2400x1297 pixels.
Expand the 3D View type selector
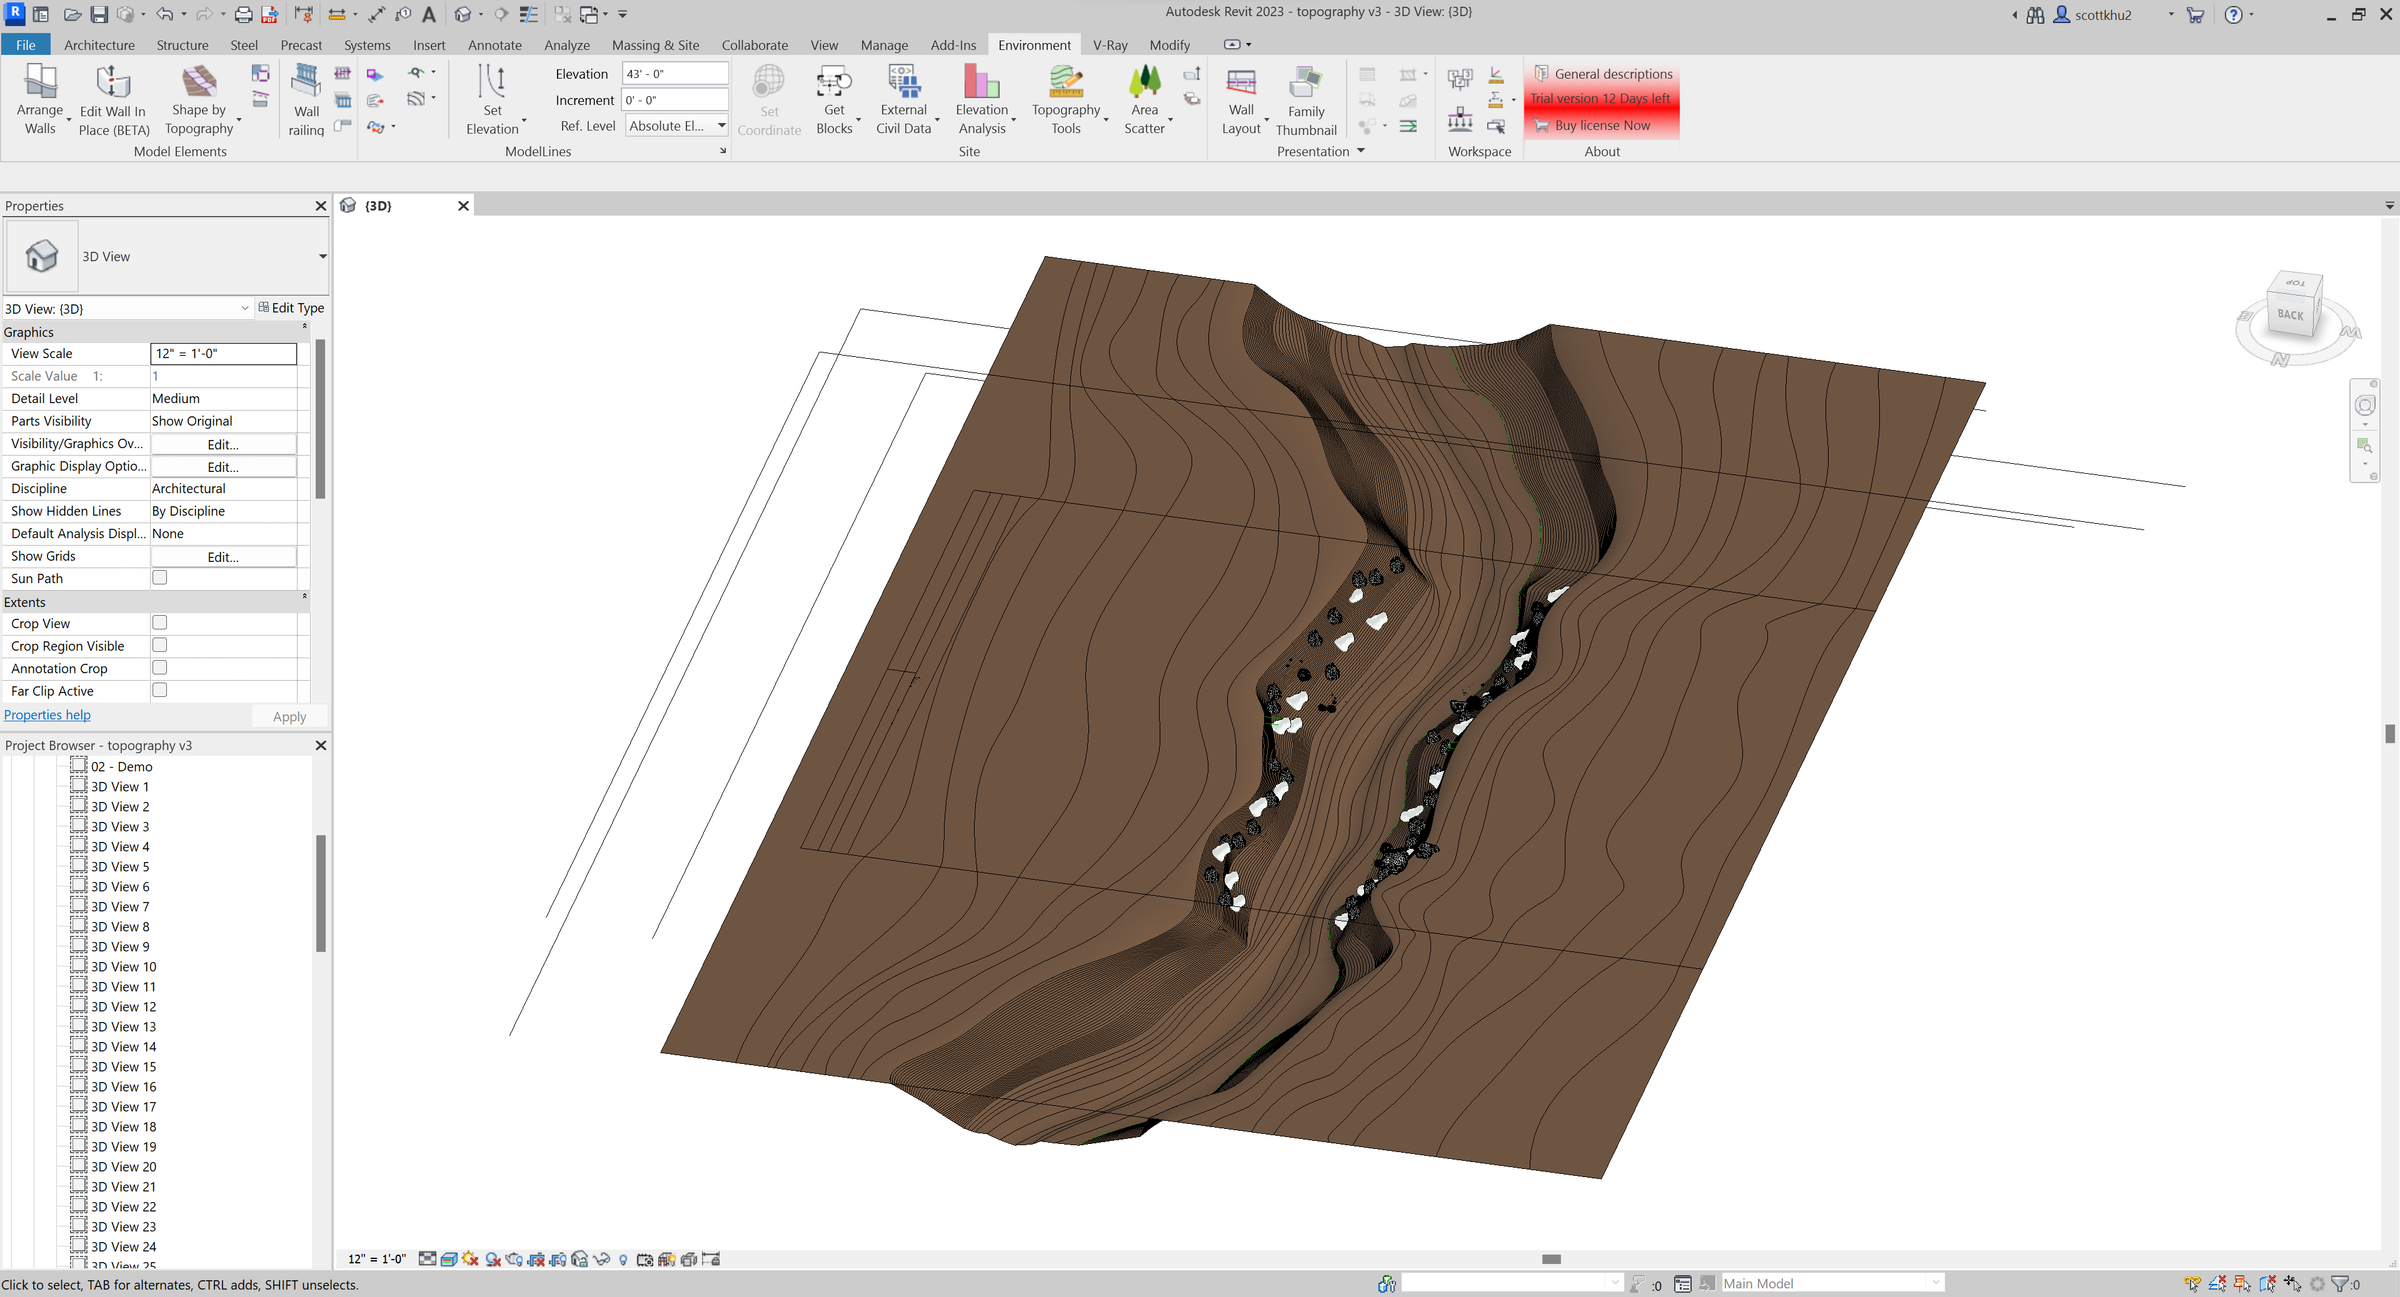(322, 257)
